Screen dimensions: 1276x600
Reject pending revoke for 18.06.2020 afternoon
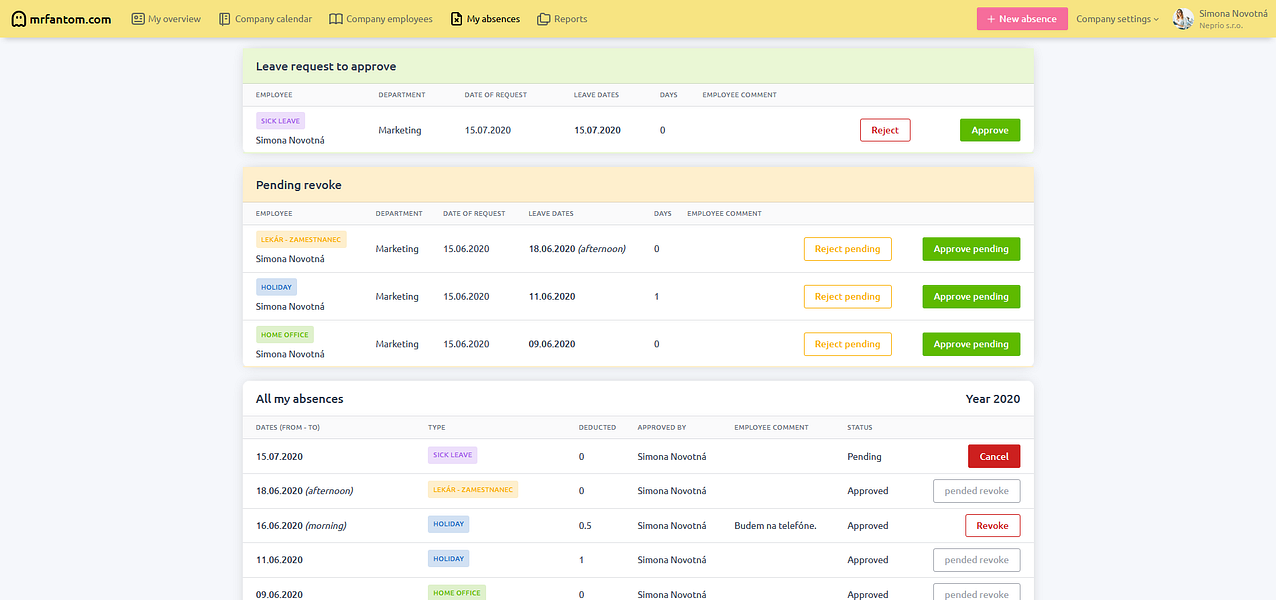(x=847, y=249)
